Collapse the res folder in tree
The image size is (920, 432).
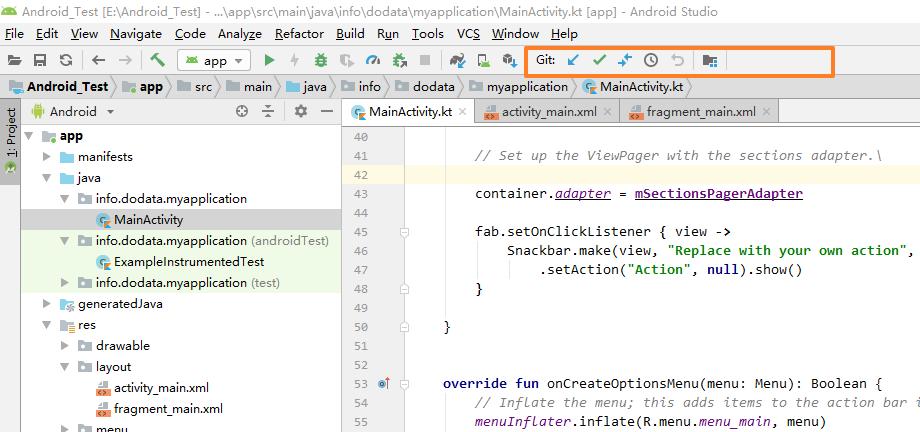pyautogui.click(x=47, y=325)
